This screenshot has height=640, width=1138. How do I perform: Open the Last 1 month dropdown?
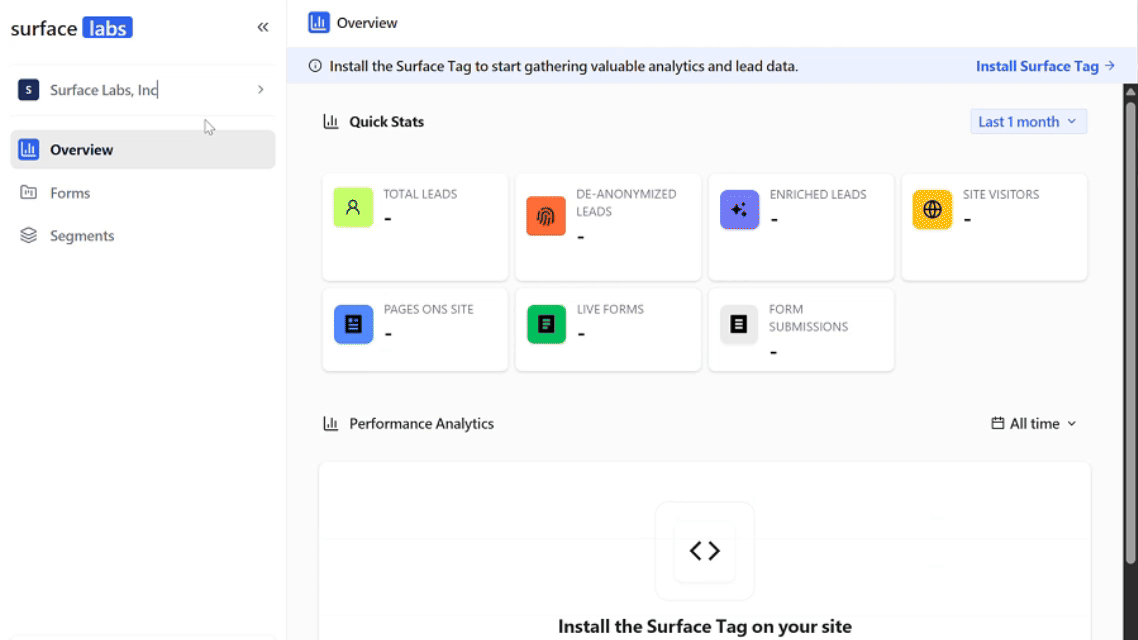tap(1028, 121)
